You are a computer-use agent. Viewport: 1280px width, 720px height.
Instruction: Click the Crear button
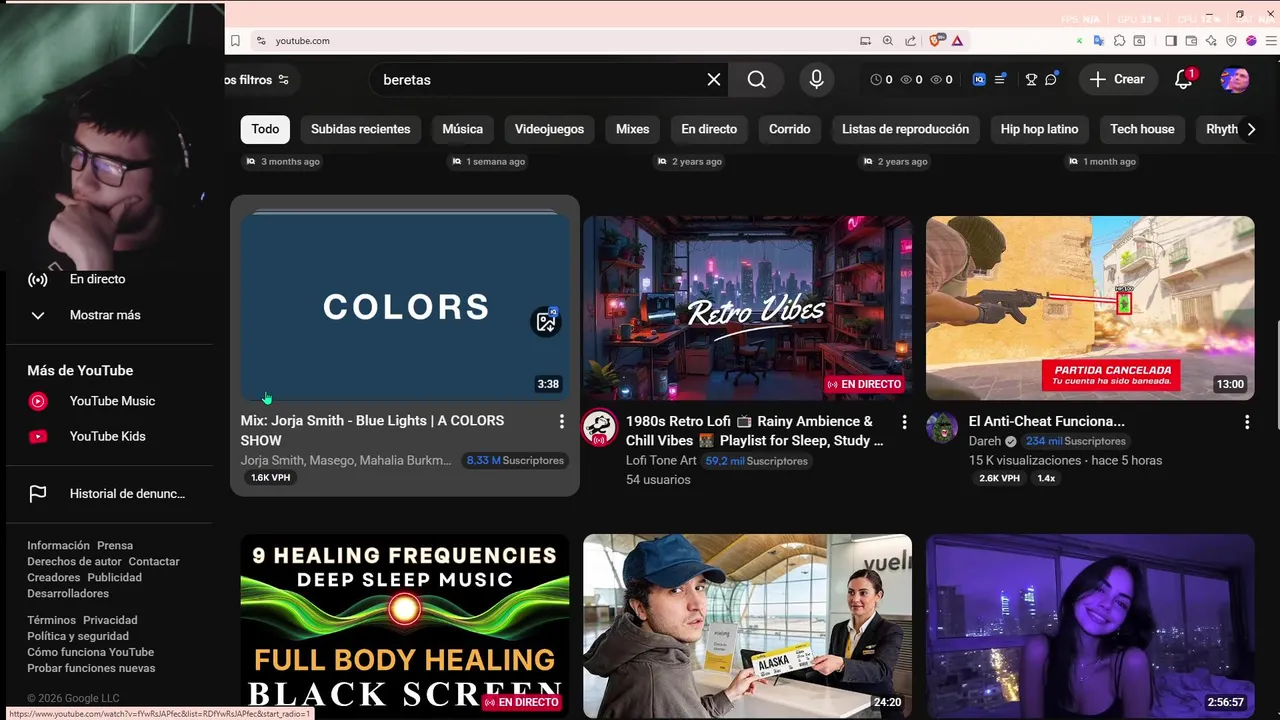pyautogui.click(x=1117, y=80)
